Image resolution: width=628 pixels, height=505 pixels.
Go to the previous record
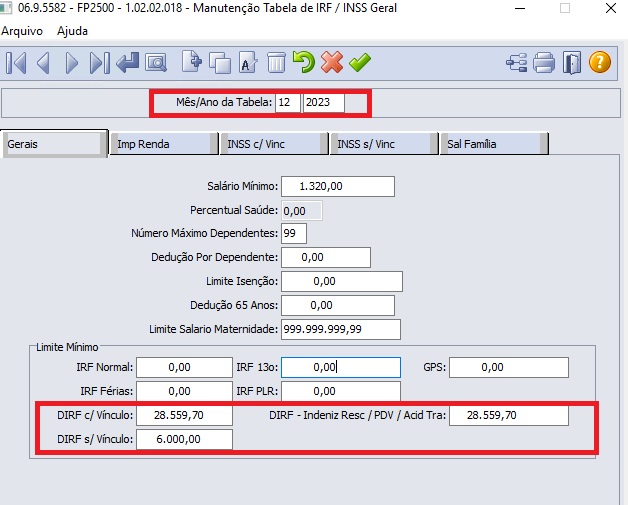[44, 63]
